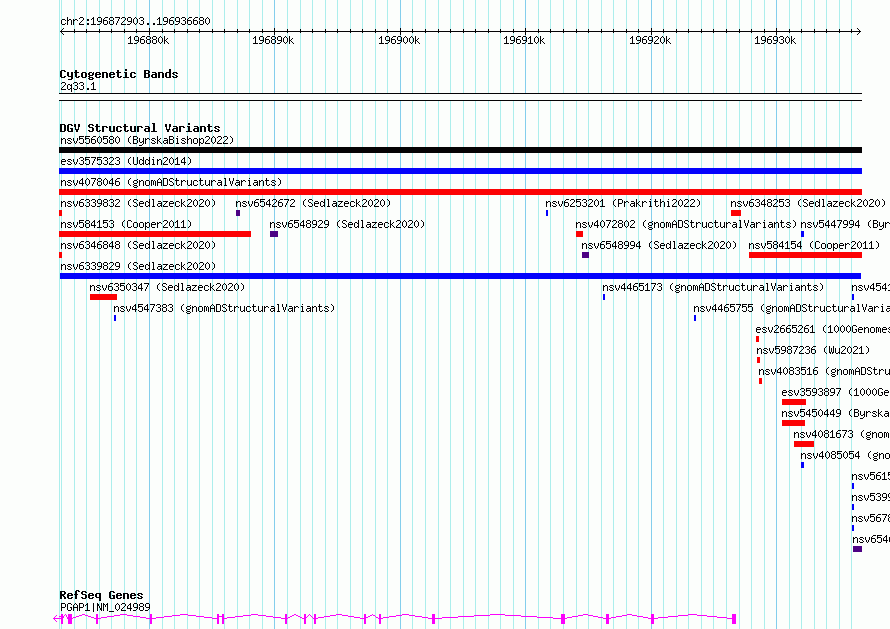Screen dimensions: 890x629
Task: Open esv3575323 (Uddin2014) label
Action: coord(126,161)
